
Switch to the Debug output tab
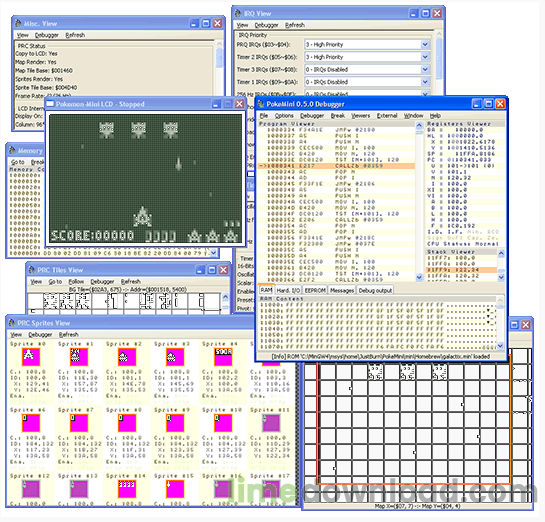pyautogui.click(x=375, y=290)
